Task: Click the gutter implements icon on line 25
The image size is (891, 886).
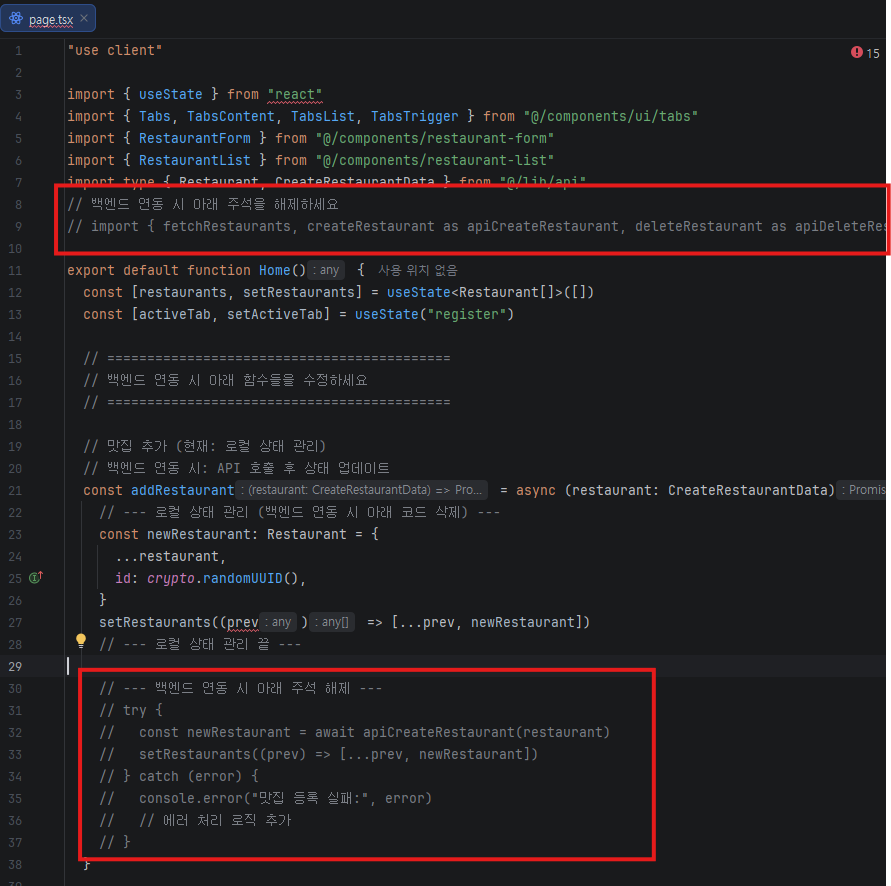Action: (36, 577)
